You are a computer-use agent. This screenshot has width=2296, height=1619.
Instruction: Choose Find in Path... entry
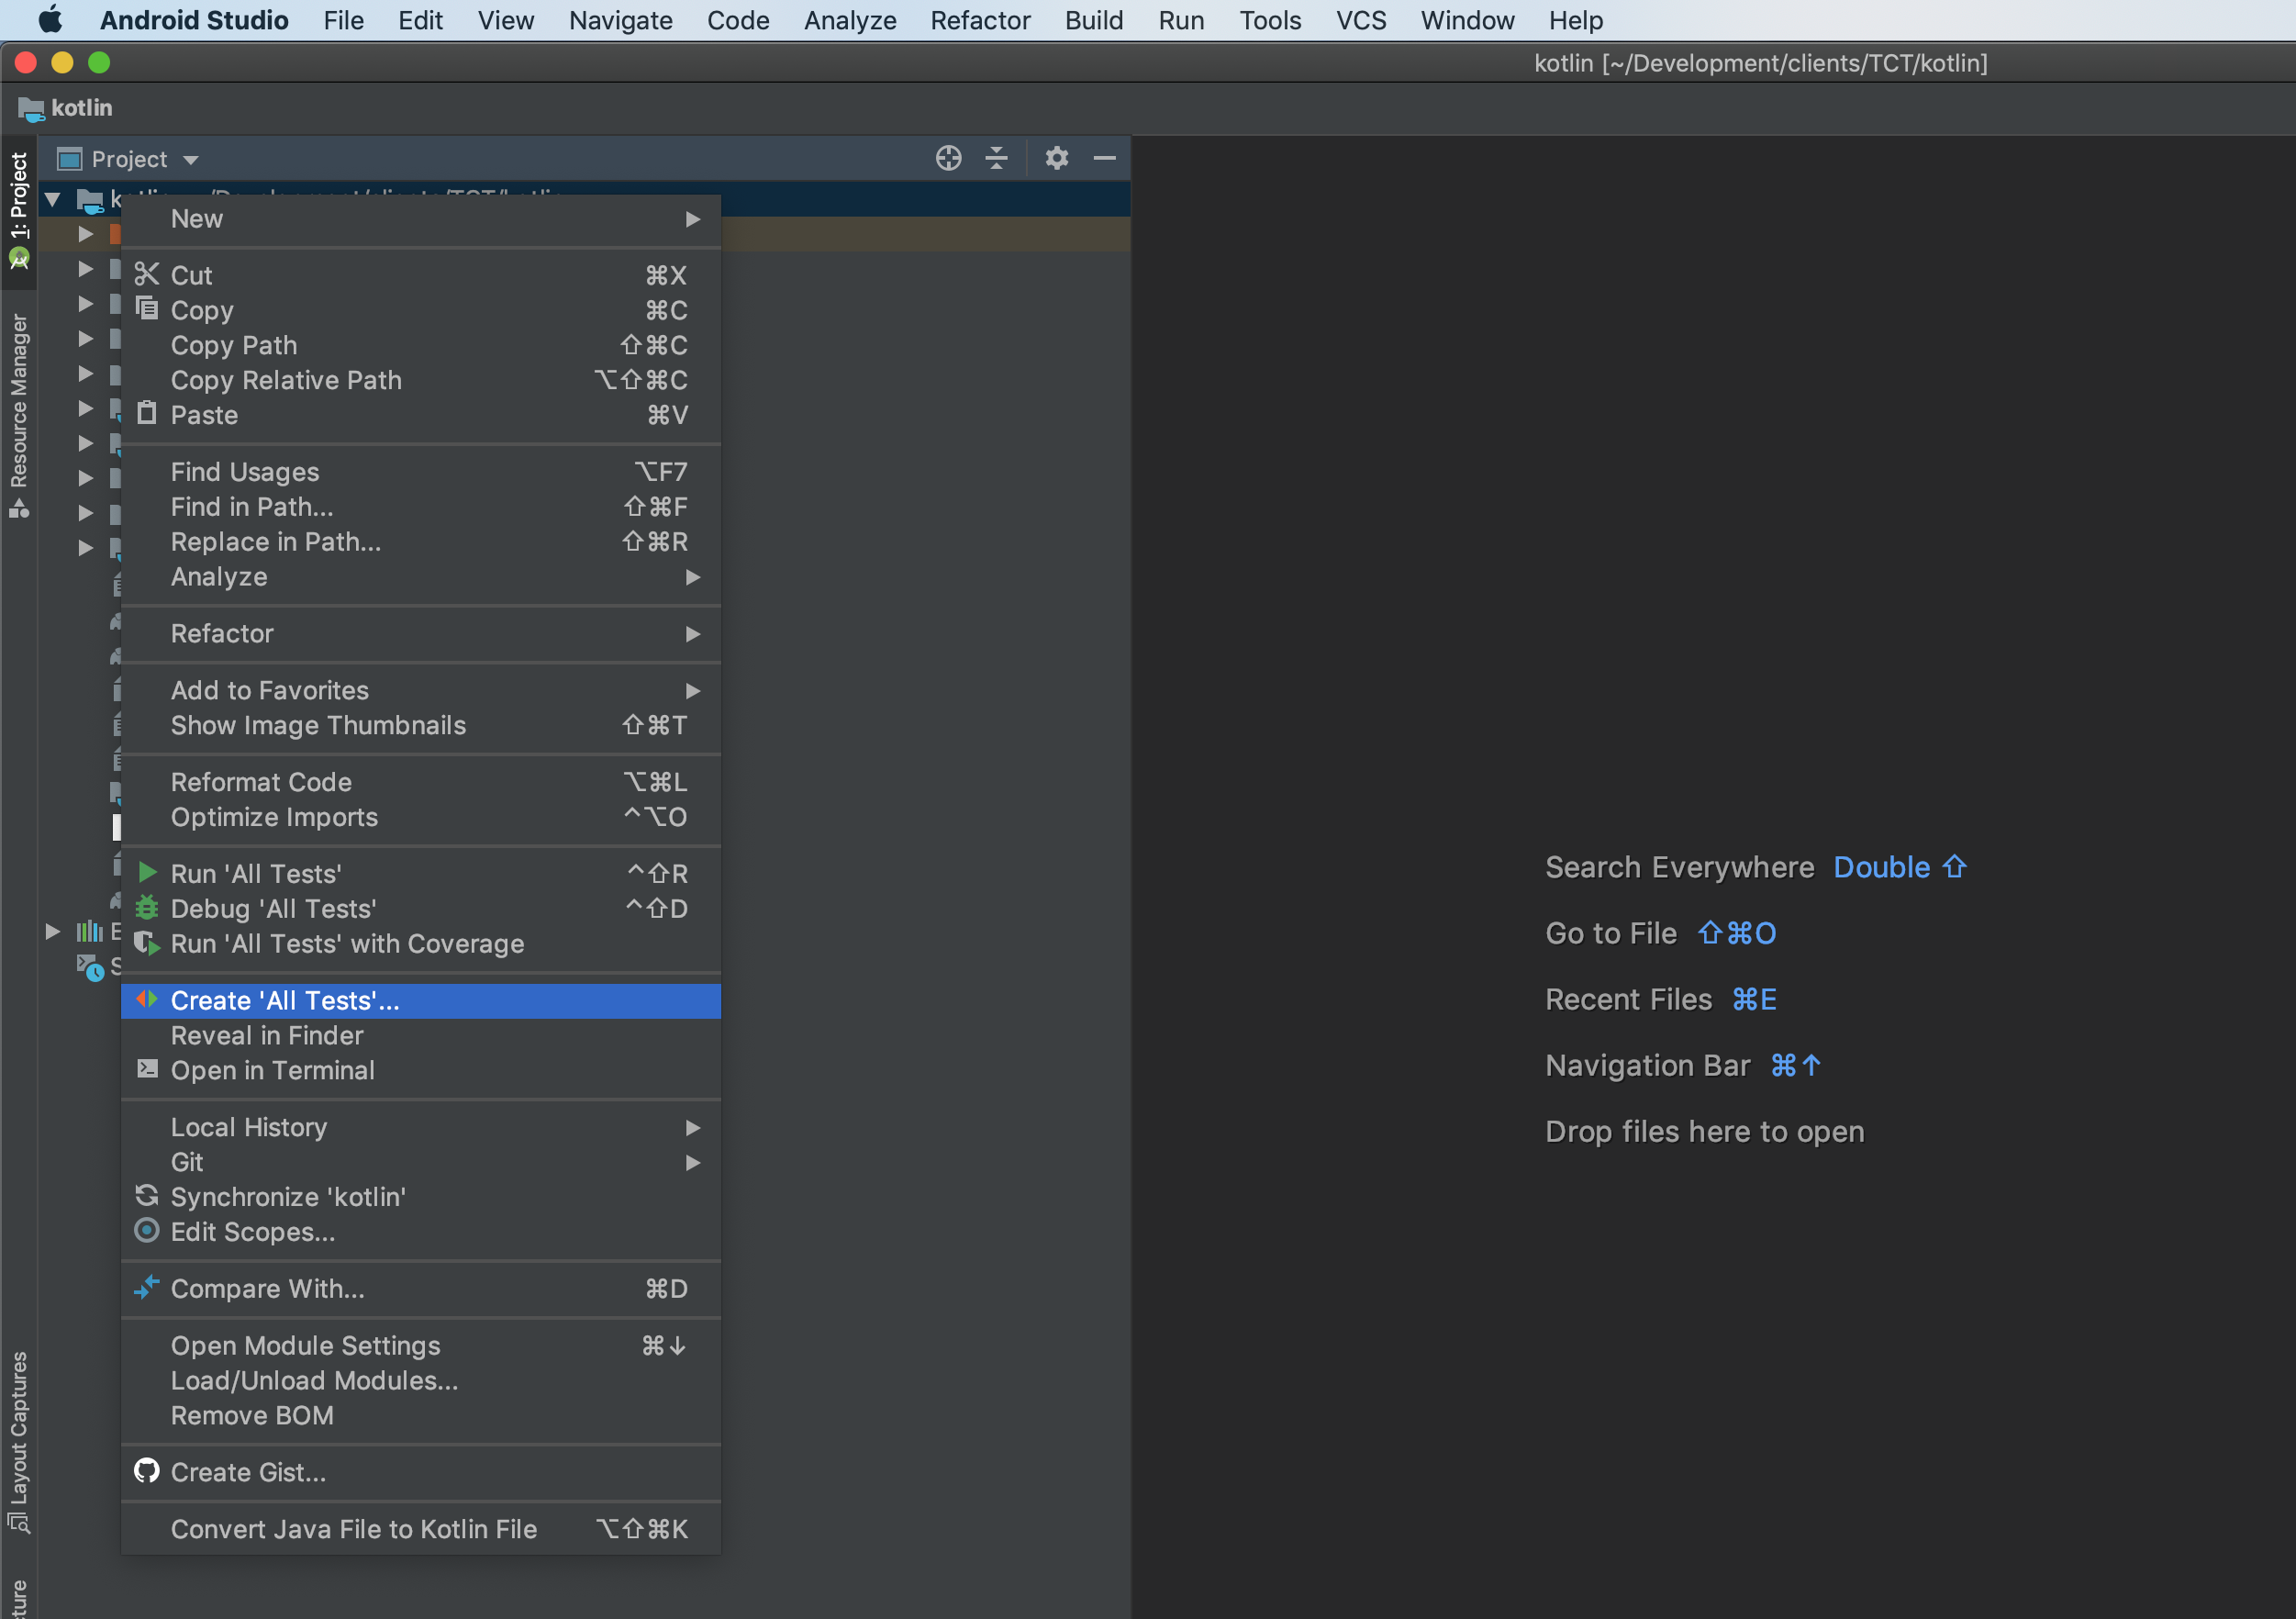pyautogui.click(x=421, y=506)
